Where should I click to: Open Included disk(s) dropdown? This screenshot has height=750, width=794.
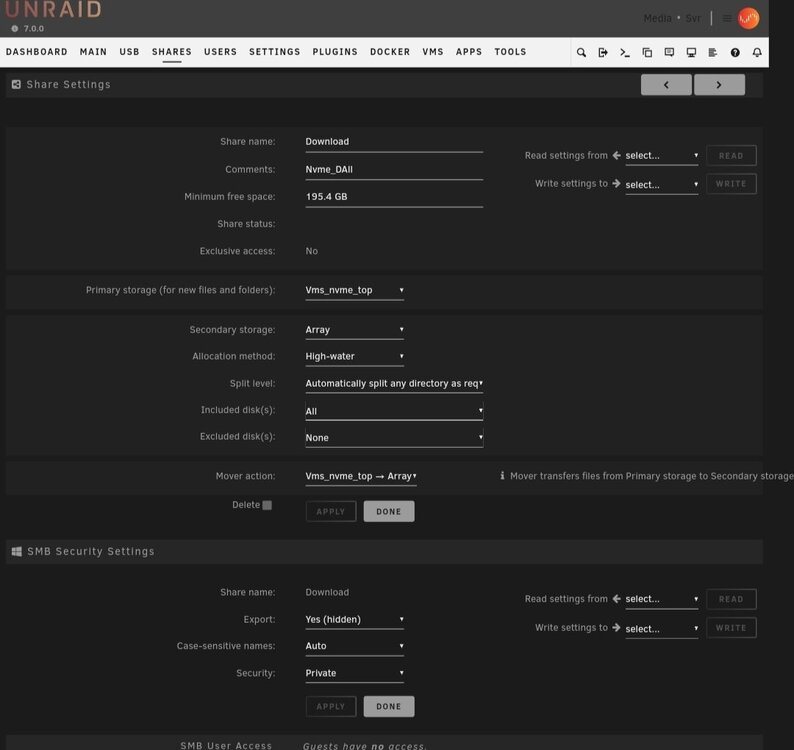(394, 411)
